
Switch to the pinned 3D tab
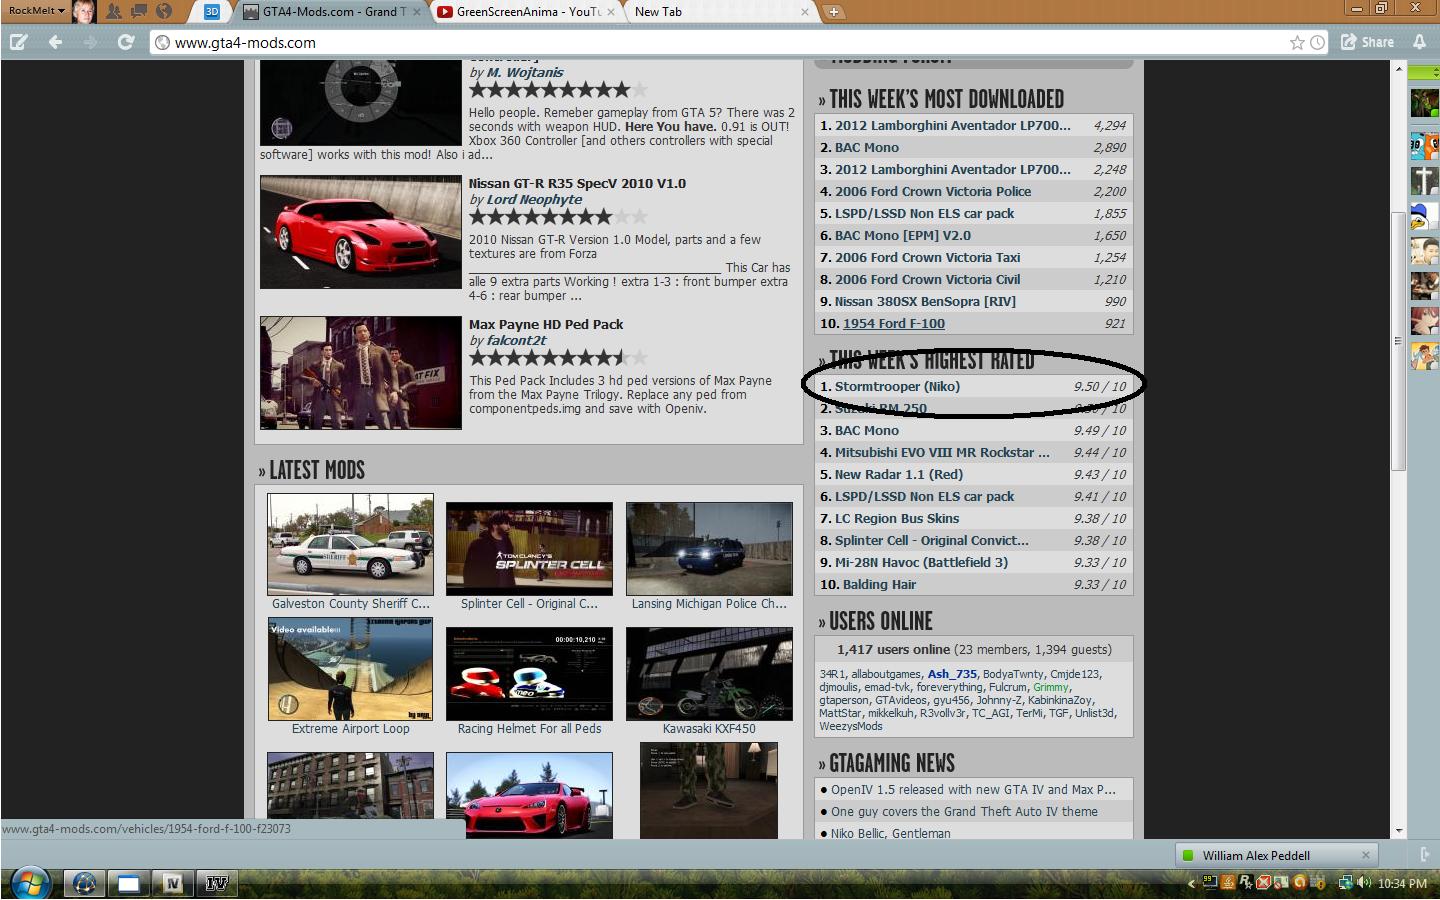pyautogui.click(x=212, y=12)
